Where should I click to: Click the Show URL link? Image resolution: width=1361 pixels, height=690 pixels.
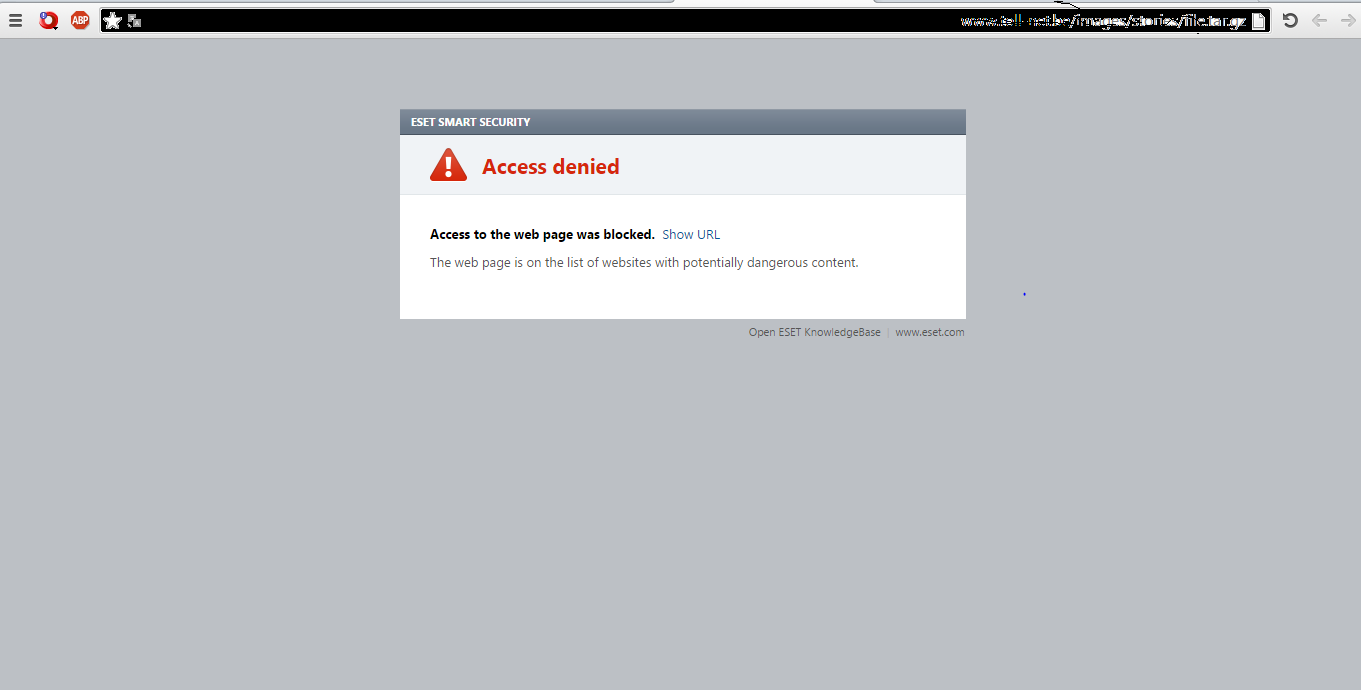click(x=691, y=235)
